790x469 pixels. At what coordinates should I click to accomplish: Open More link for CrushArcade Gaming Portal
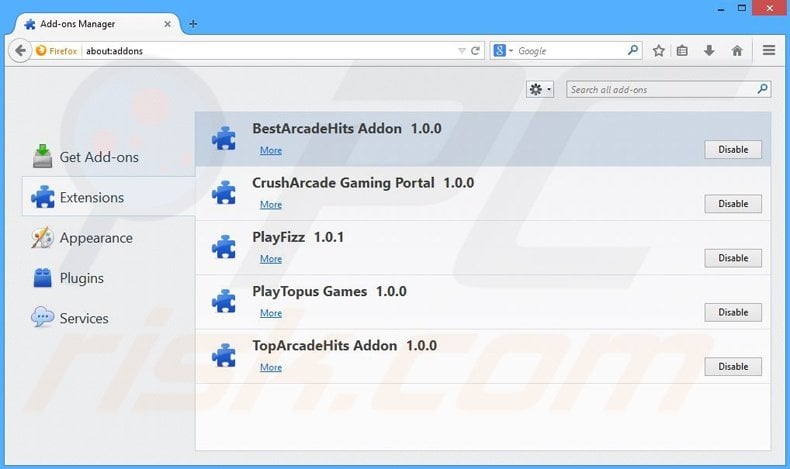(271, 205)
